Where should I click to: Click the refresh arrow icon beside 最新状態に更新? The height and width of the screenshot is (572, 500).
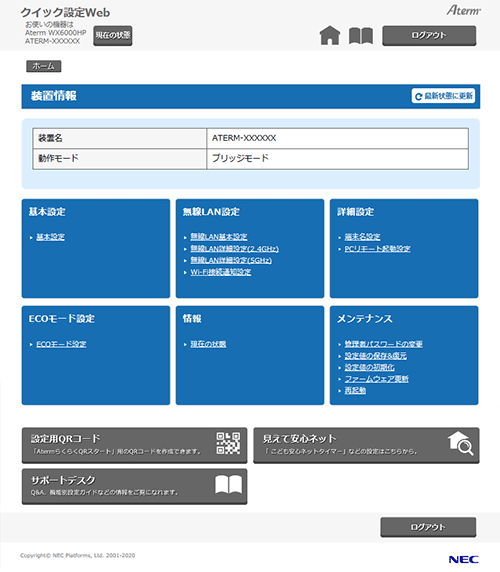pos(419,96)
